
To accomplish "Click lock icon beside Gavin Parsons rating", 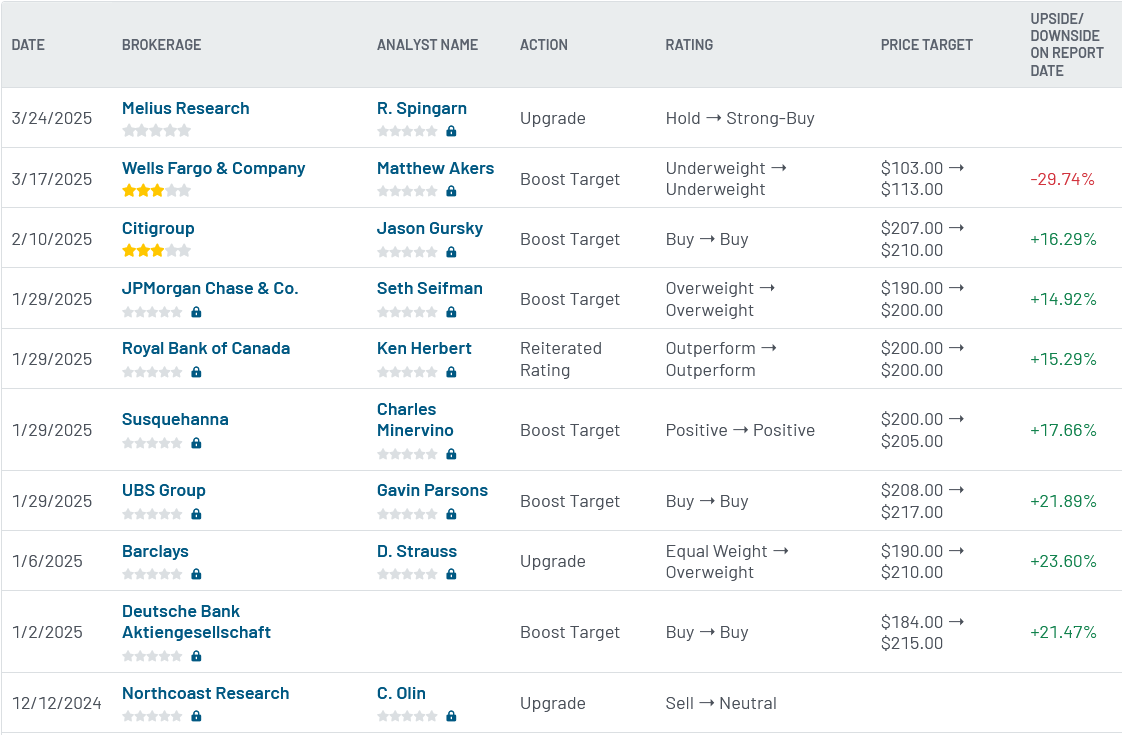I will point(451,514).
